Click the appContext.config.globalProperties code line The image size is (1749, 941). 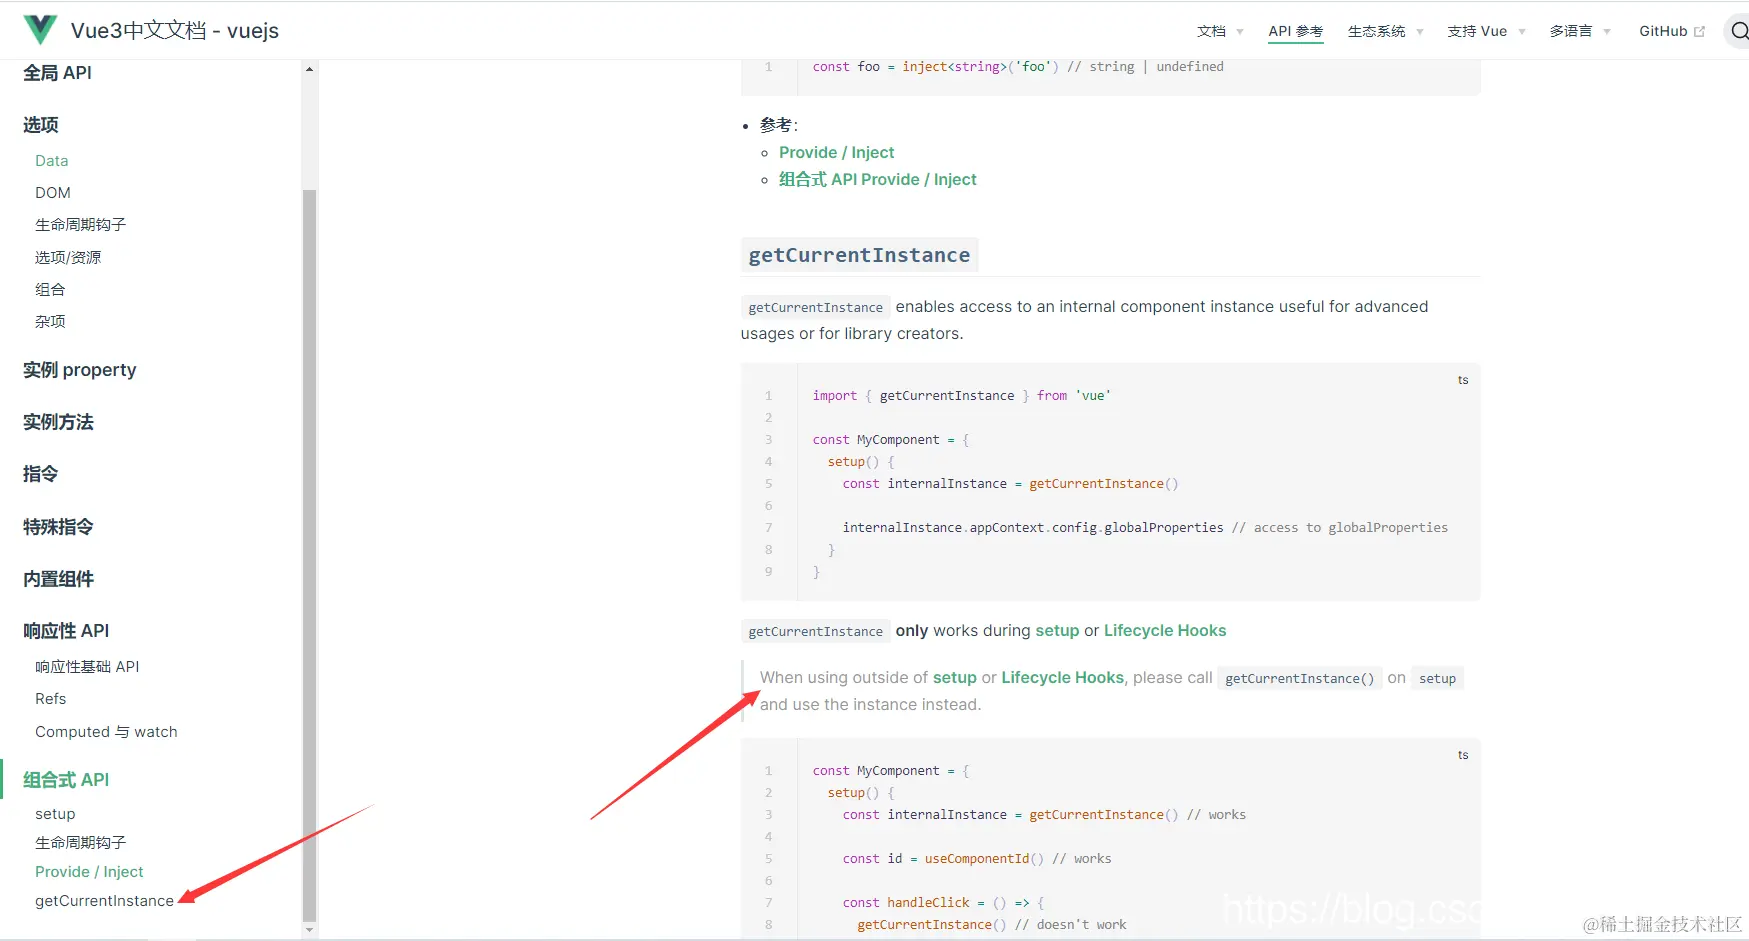click(1145, 528)
